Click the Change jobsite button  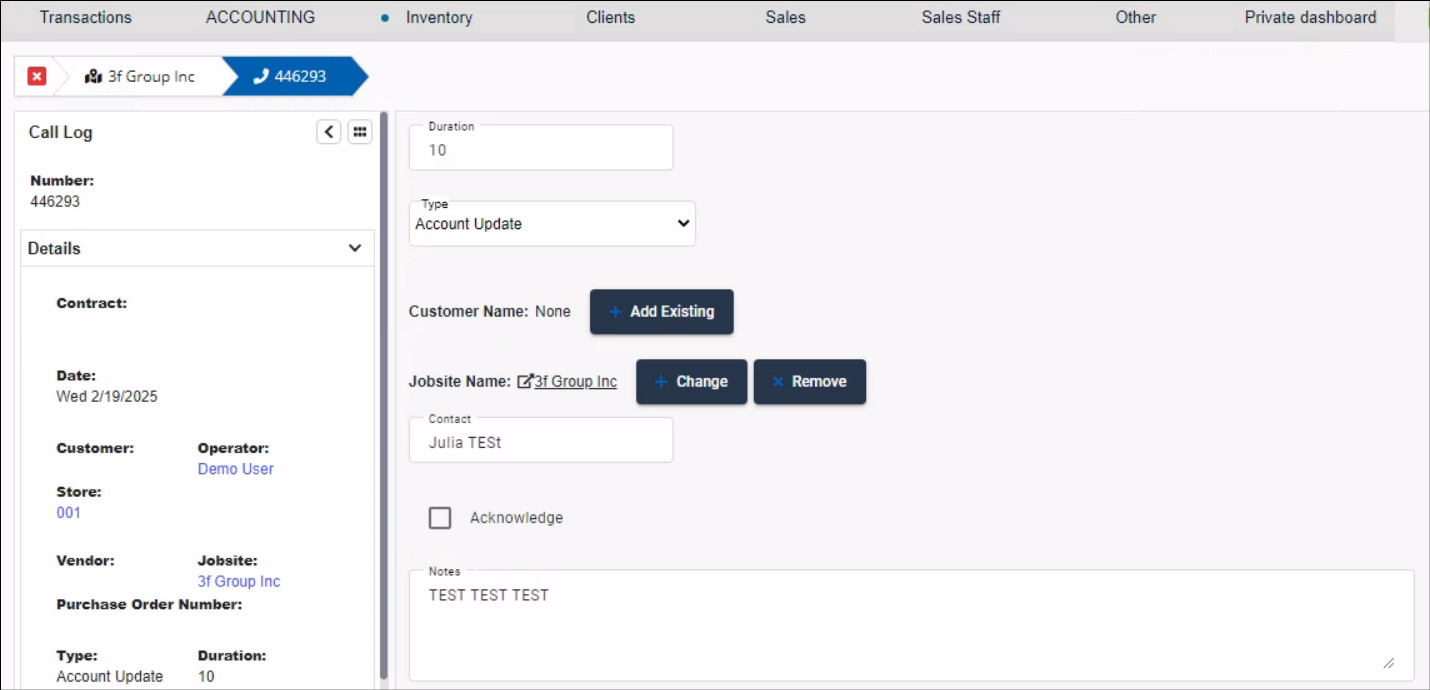pyautogui.click(x=691, y=382)
